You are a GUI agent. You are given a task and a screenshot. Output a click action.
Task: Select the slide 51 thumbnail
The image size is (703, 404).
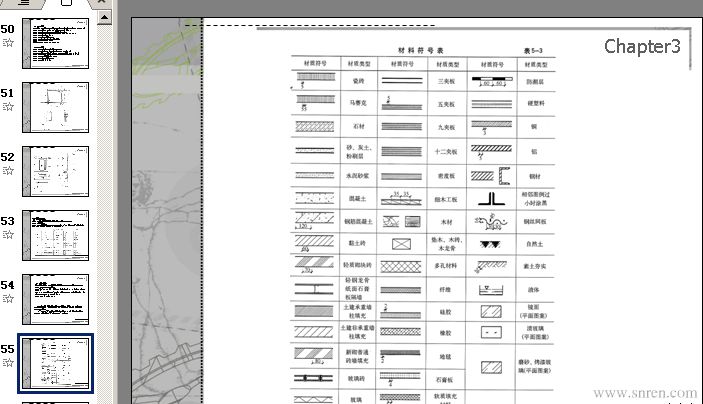point(55,107)
